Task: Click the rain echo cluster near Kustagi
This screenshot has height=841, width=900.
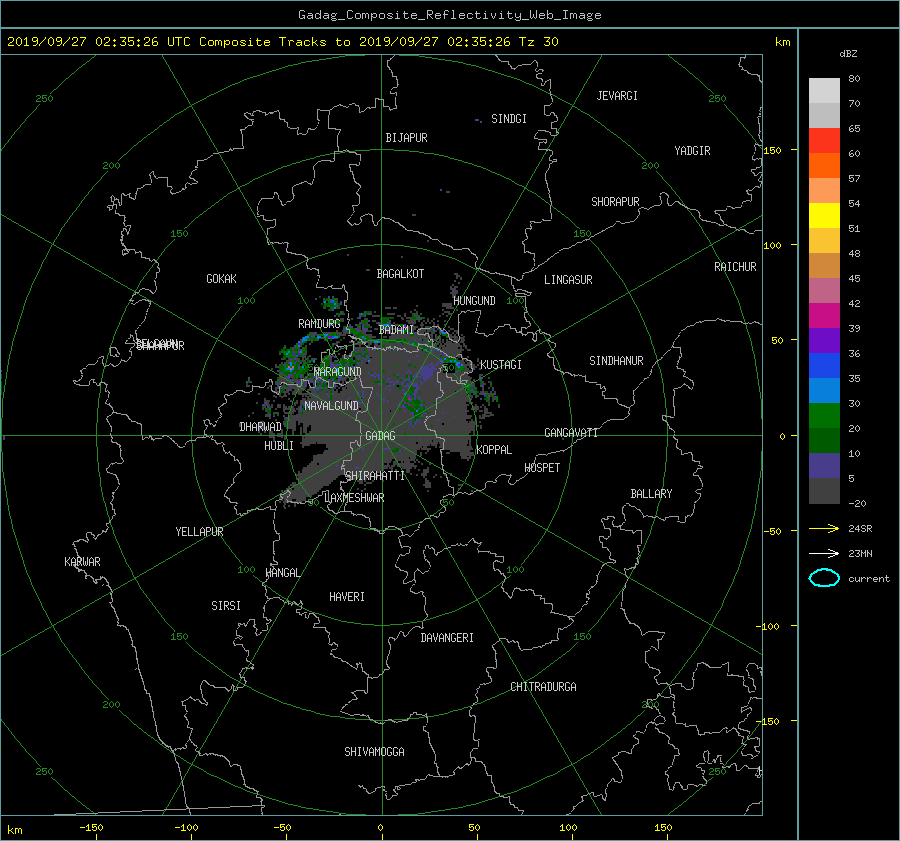Action: 453,366
